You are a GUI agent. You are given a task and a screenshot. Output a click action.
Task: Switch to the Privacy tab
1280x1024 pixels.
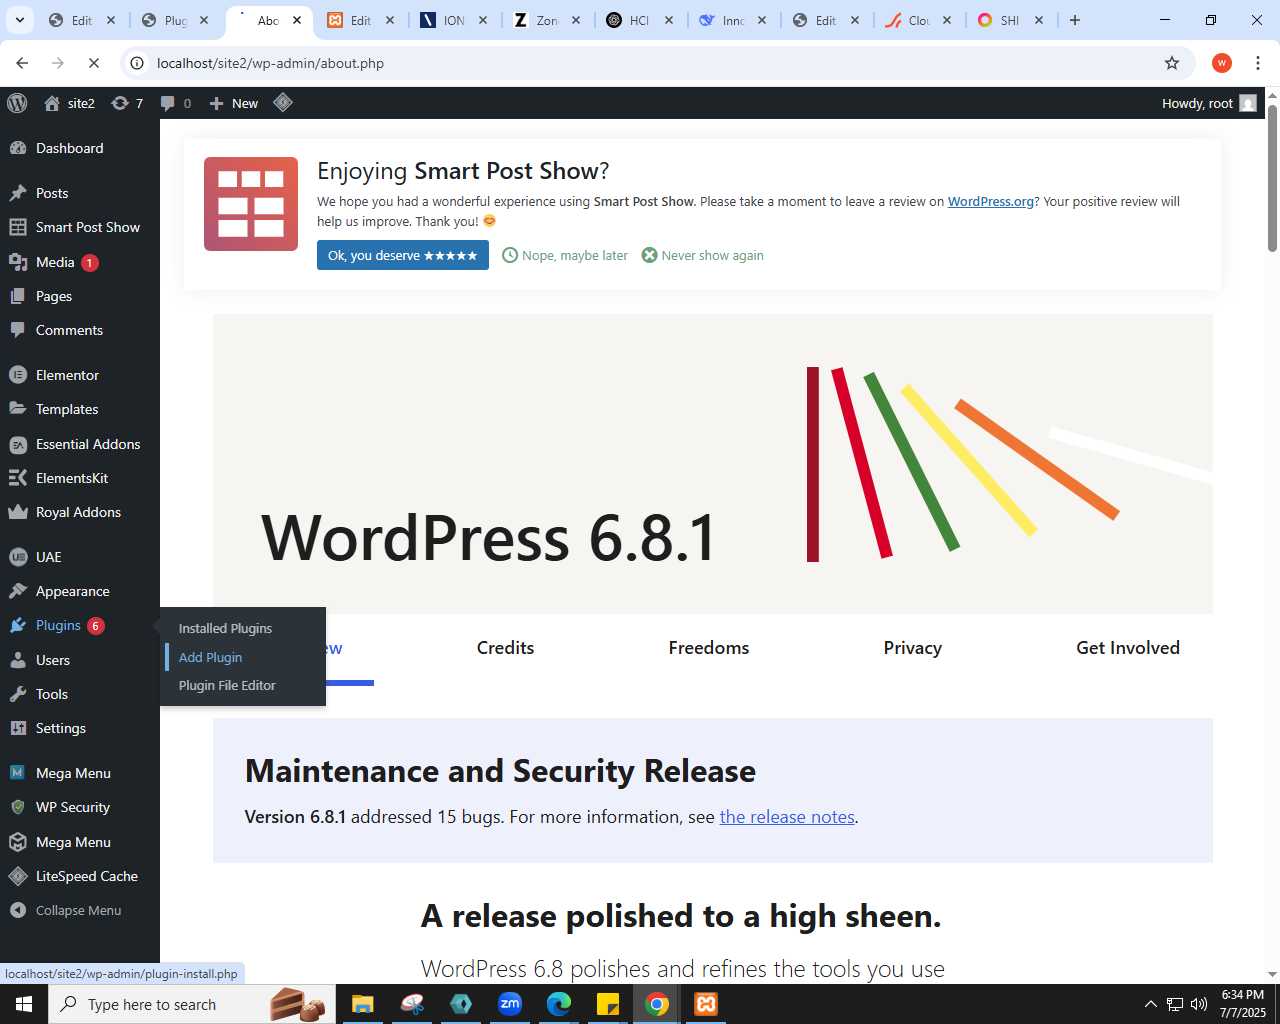913,648
